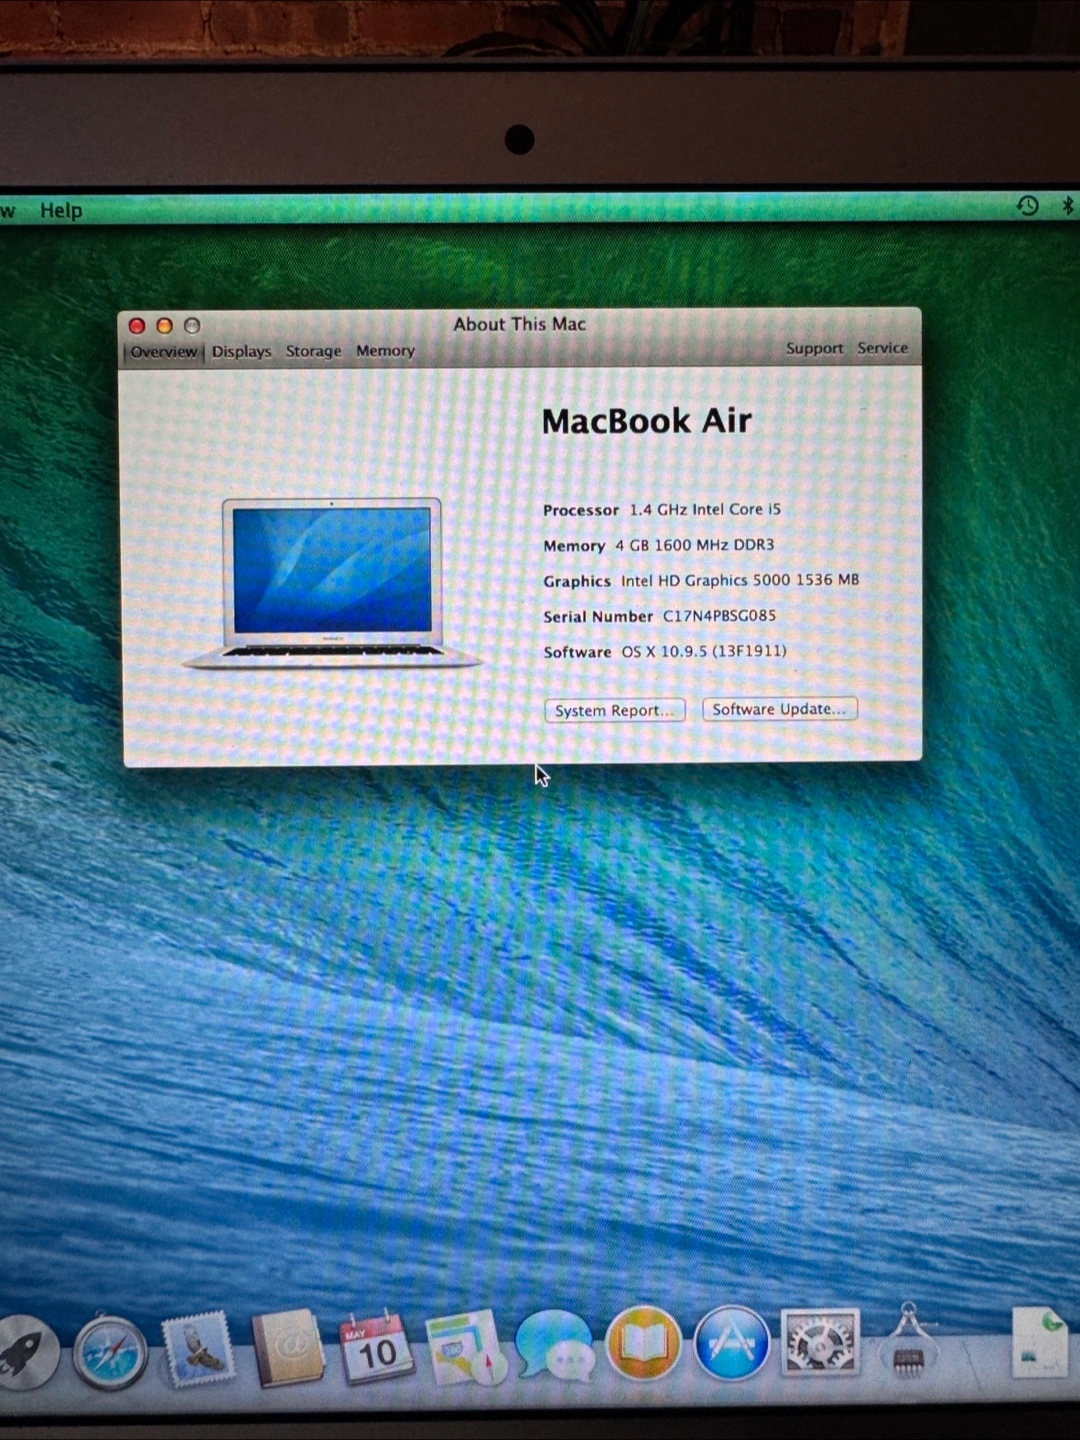1080x1440 pixels.
Task: Open the Service section
Action: (882, 348)
